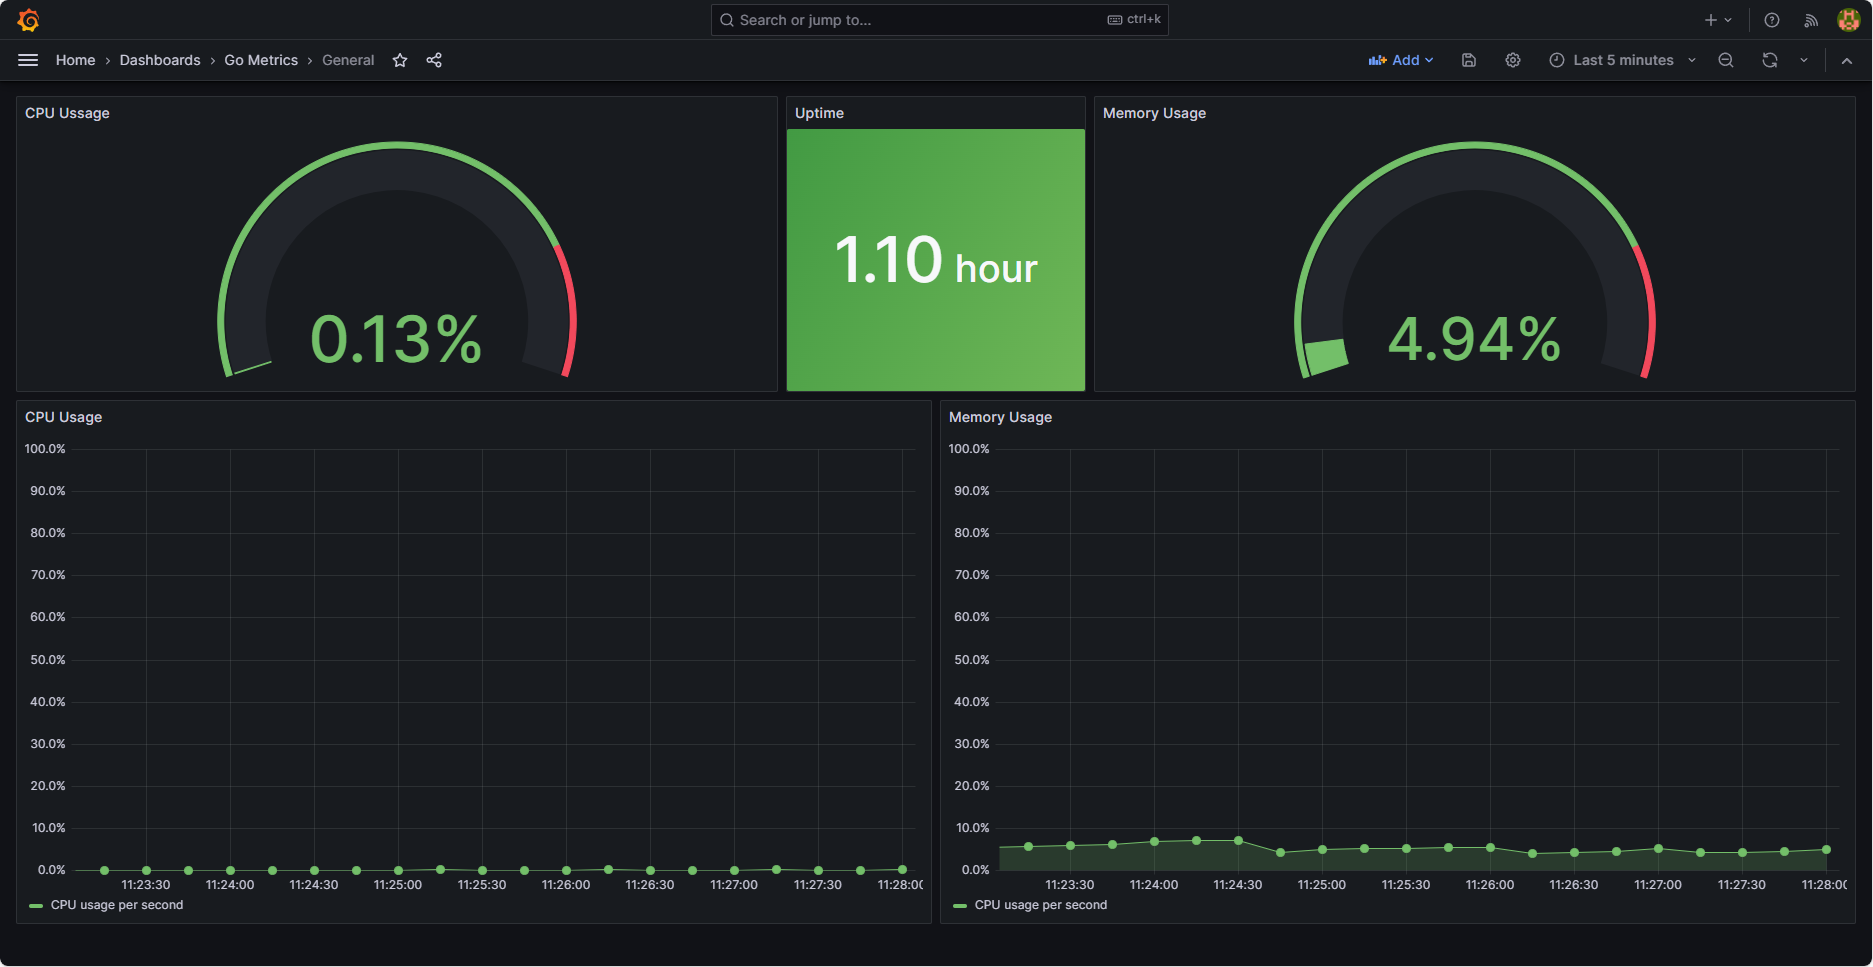Open the Uptime panel title
The height and width of the screenshot is (967, 1873).
click(819, 113)
